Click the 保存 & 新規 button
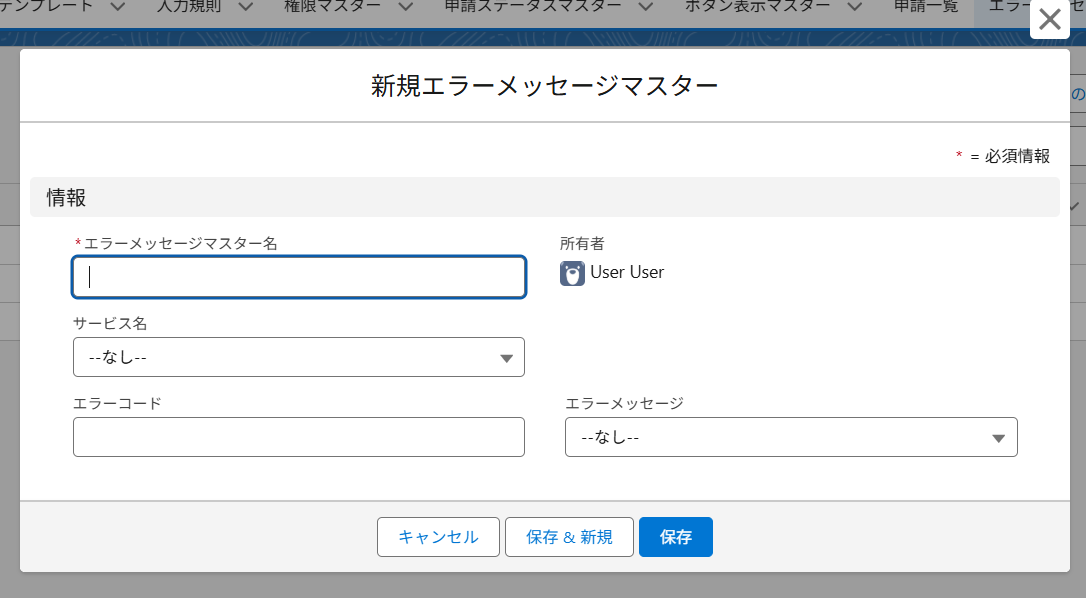 (569, 537)
